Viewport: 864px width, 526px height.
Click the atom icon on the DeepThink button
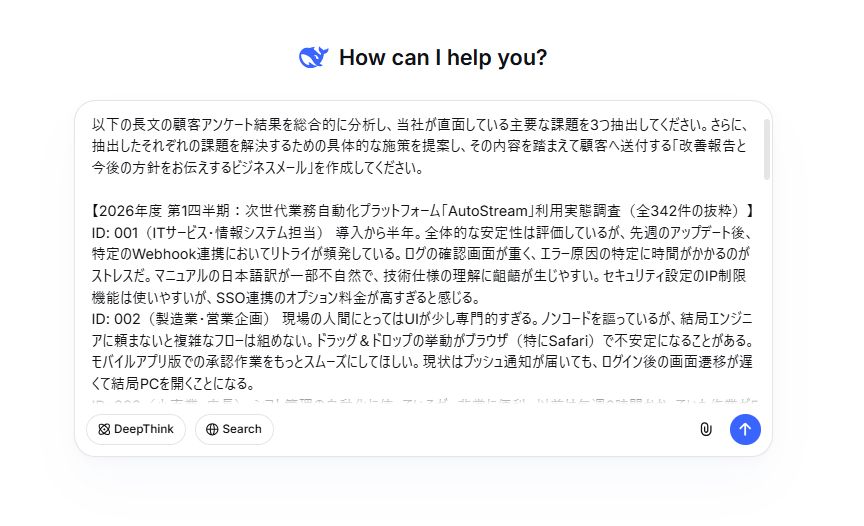coord(104,429)
